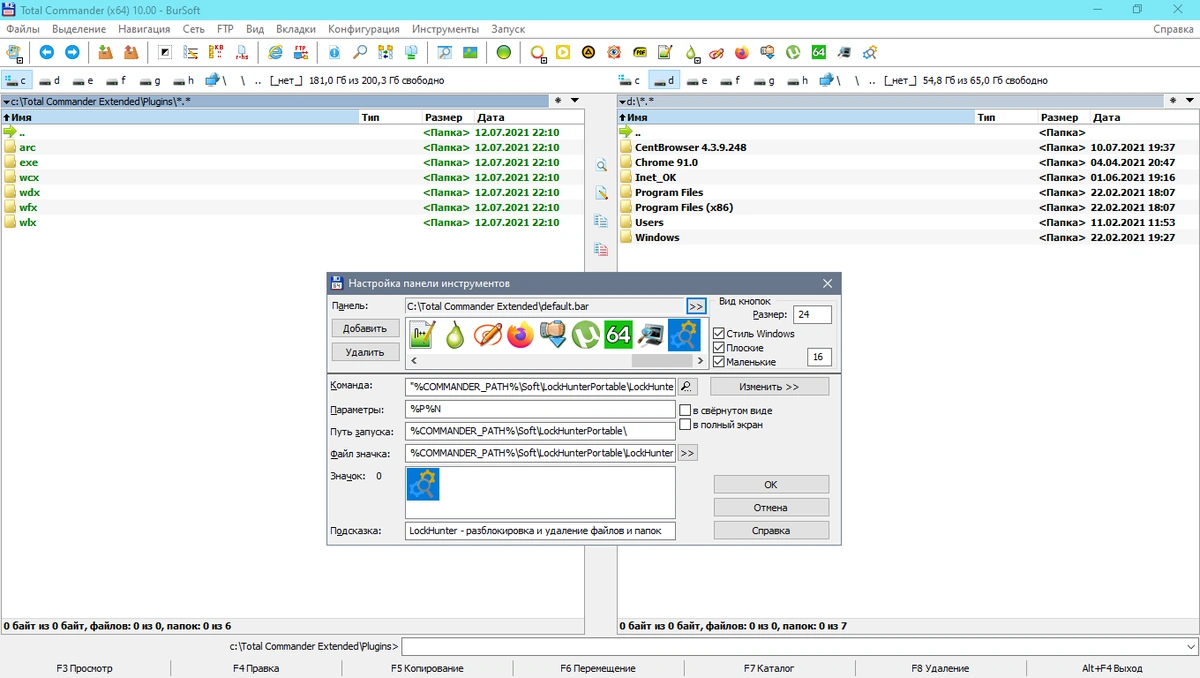Click the magnifier icon in the middle button strip

point(601,166)
